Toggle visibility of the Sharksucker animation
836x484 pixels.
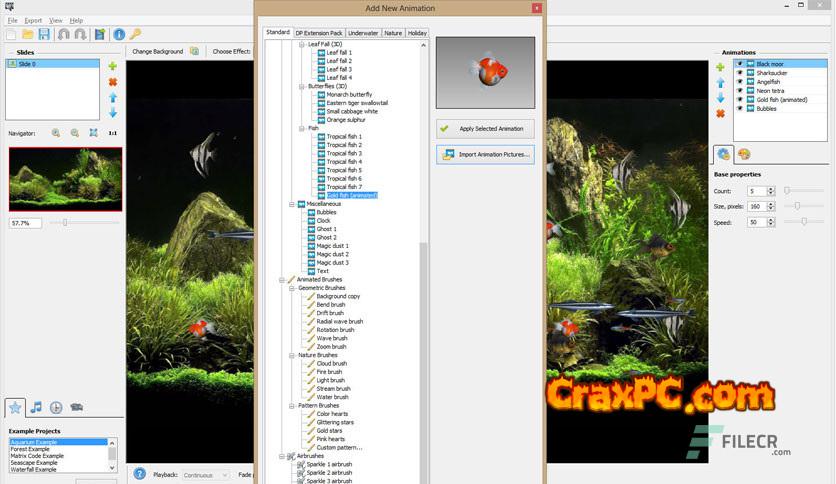740,73
